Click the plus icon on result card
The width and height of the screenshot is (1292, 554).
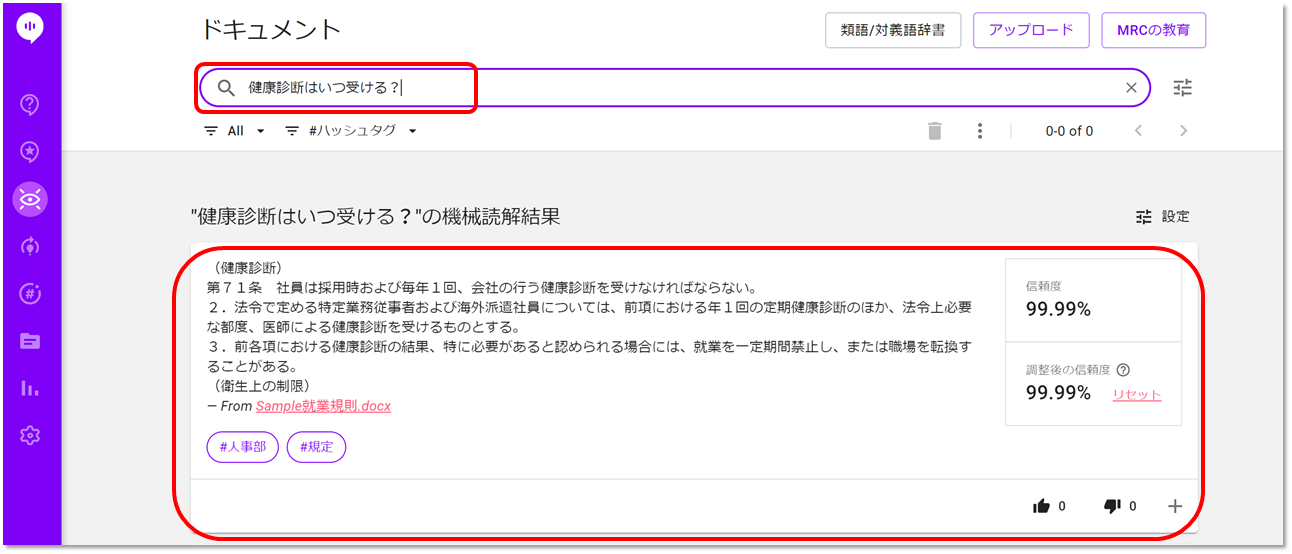[x=1175, y=506]
